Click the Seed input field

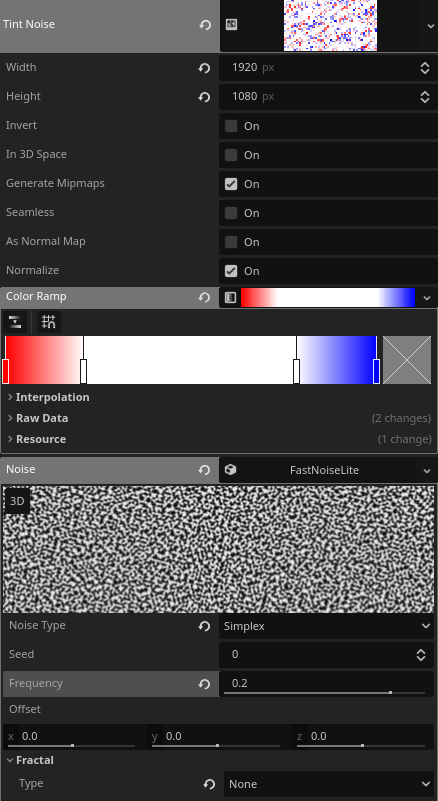(x=317, y=655)
